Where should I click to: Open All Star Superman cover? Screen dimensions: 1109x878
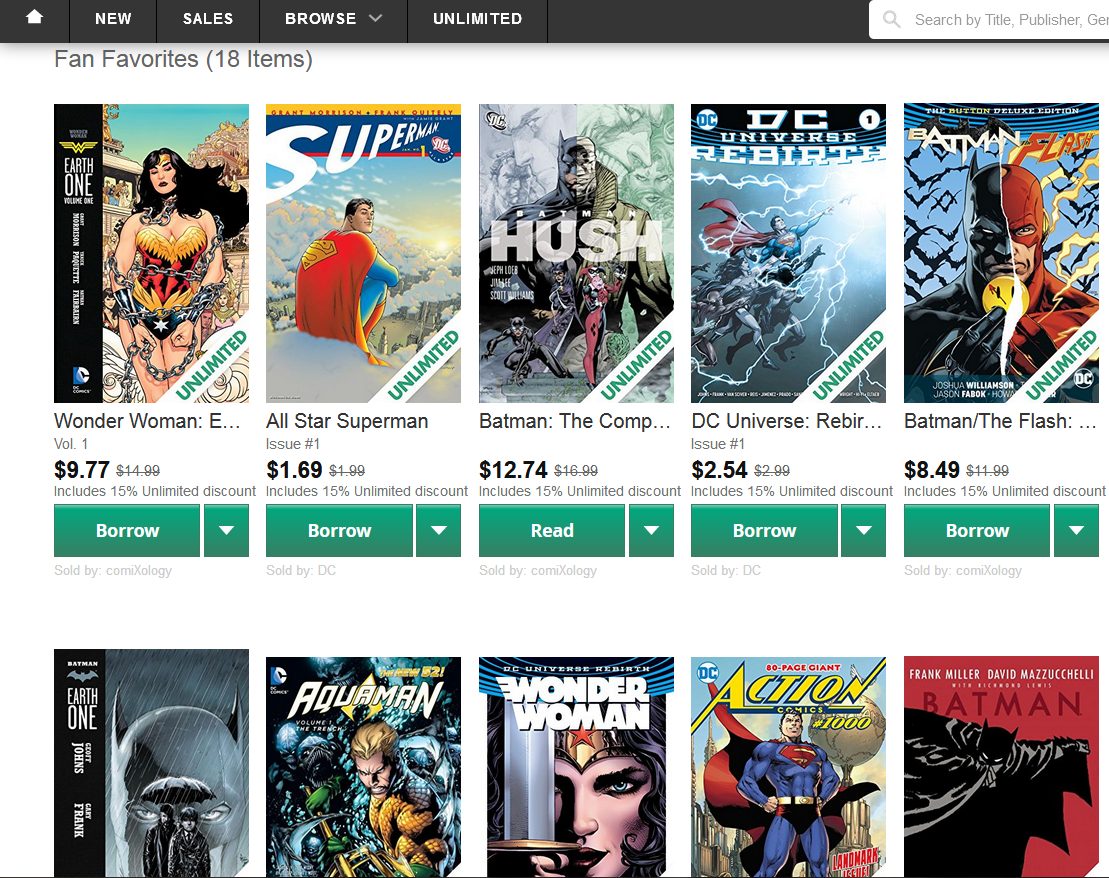(364, 253)
